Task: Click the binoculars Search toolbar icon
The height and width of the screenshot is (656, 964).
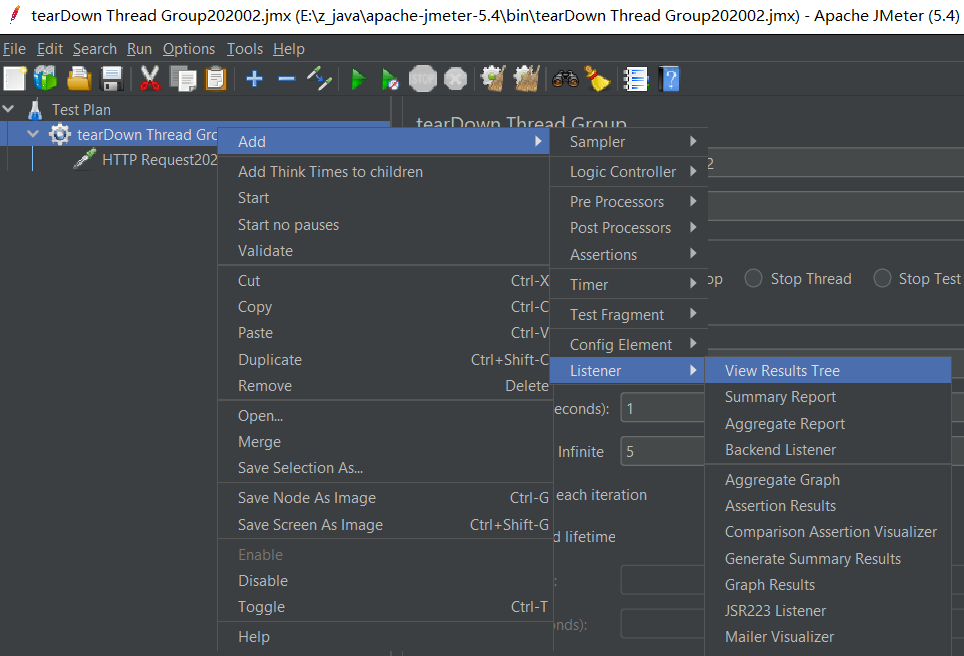Action: [565, 79]
